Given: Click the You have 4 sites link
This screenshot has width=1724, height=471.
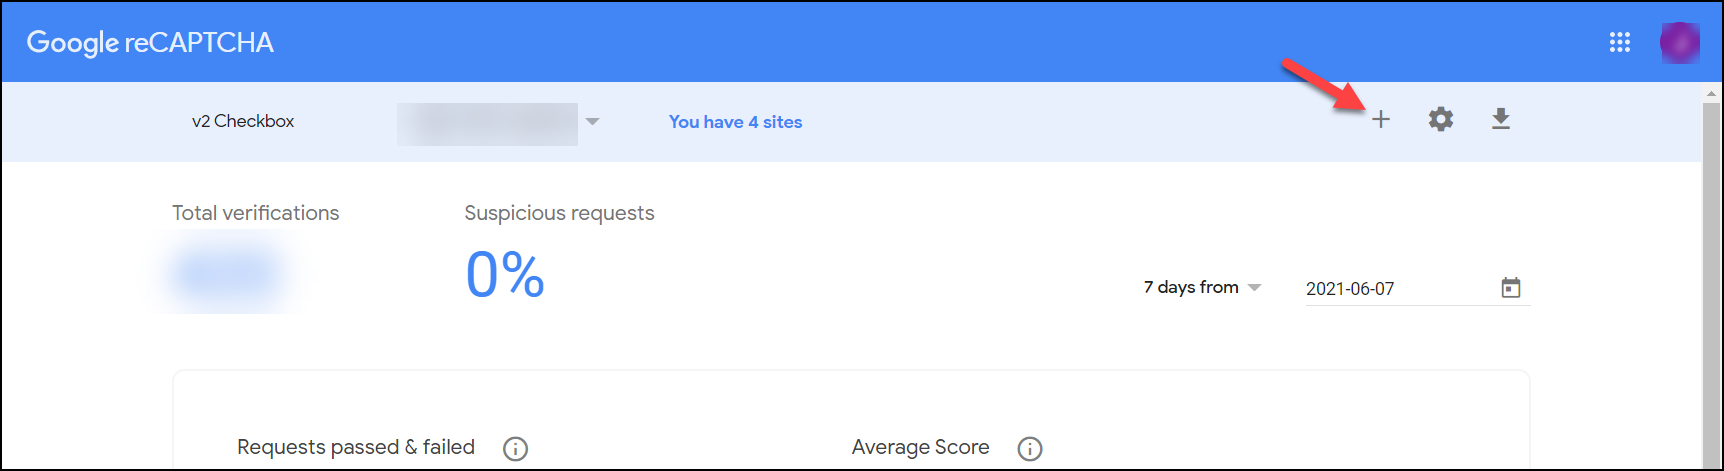Looking at the screenshot, I should [x=735, y=122].
